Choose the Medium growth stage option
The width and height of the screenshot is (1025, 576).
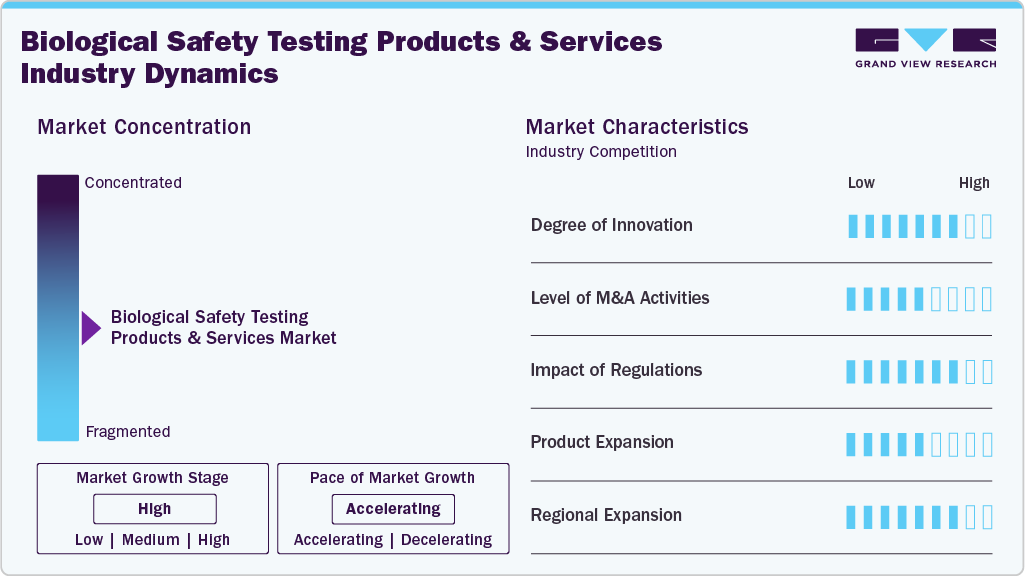151,540
